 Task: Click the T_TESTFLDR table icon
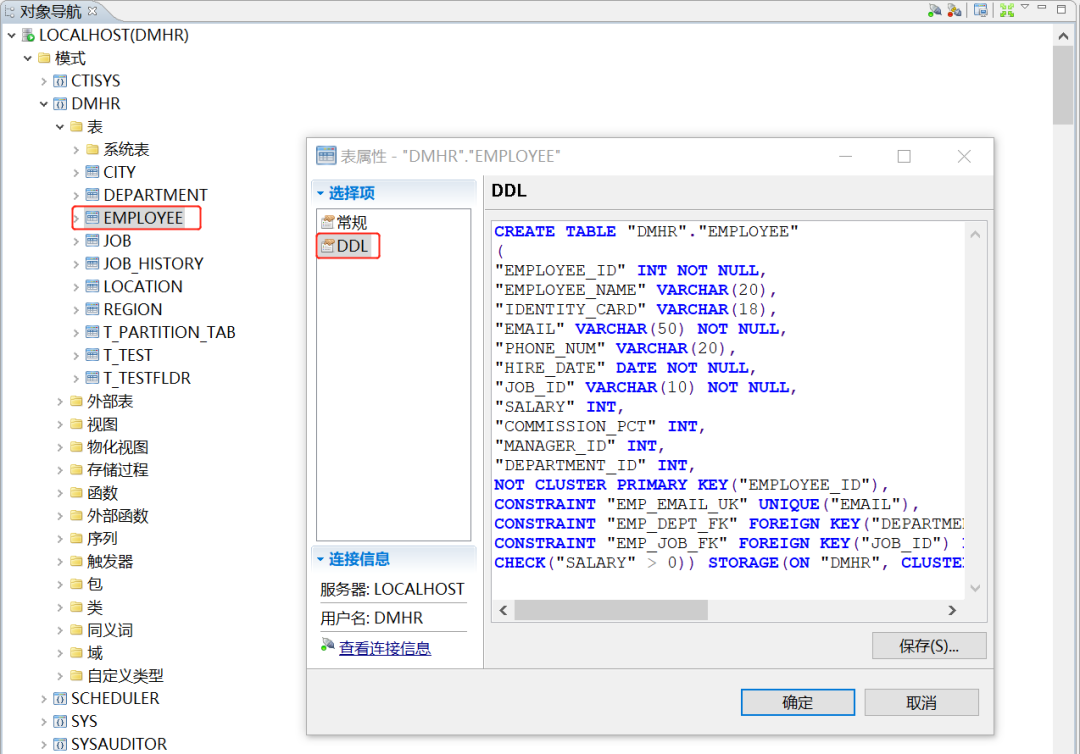(92, 377)
